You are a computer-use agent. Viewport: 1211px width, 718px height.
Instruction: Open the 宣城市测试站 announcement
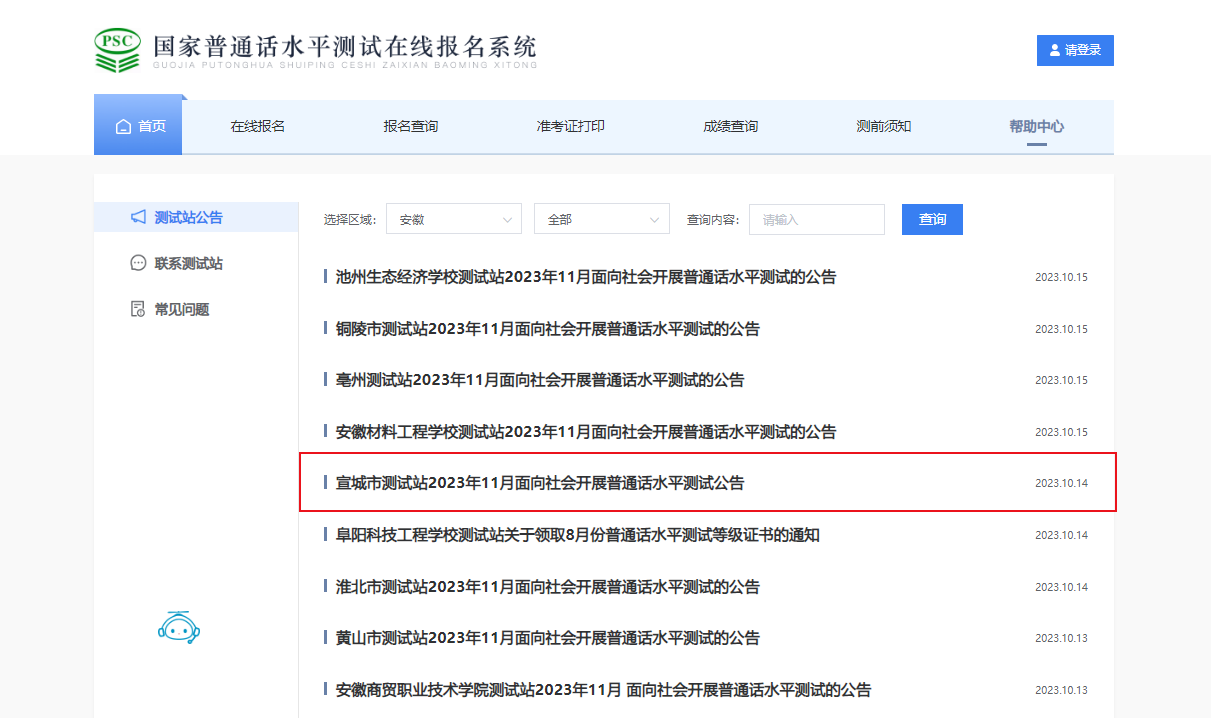click(x=540, y=483)
